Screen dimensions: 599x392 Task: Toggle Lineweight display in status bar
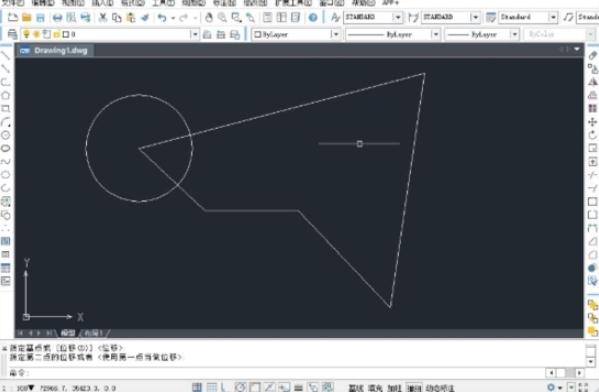click(x=298, y=387)
